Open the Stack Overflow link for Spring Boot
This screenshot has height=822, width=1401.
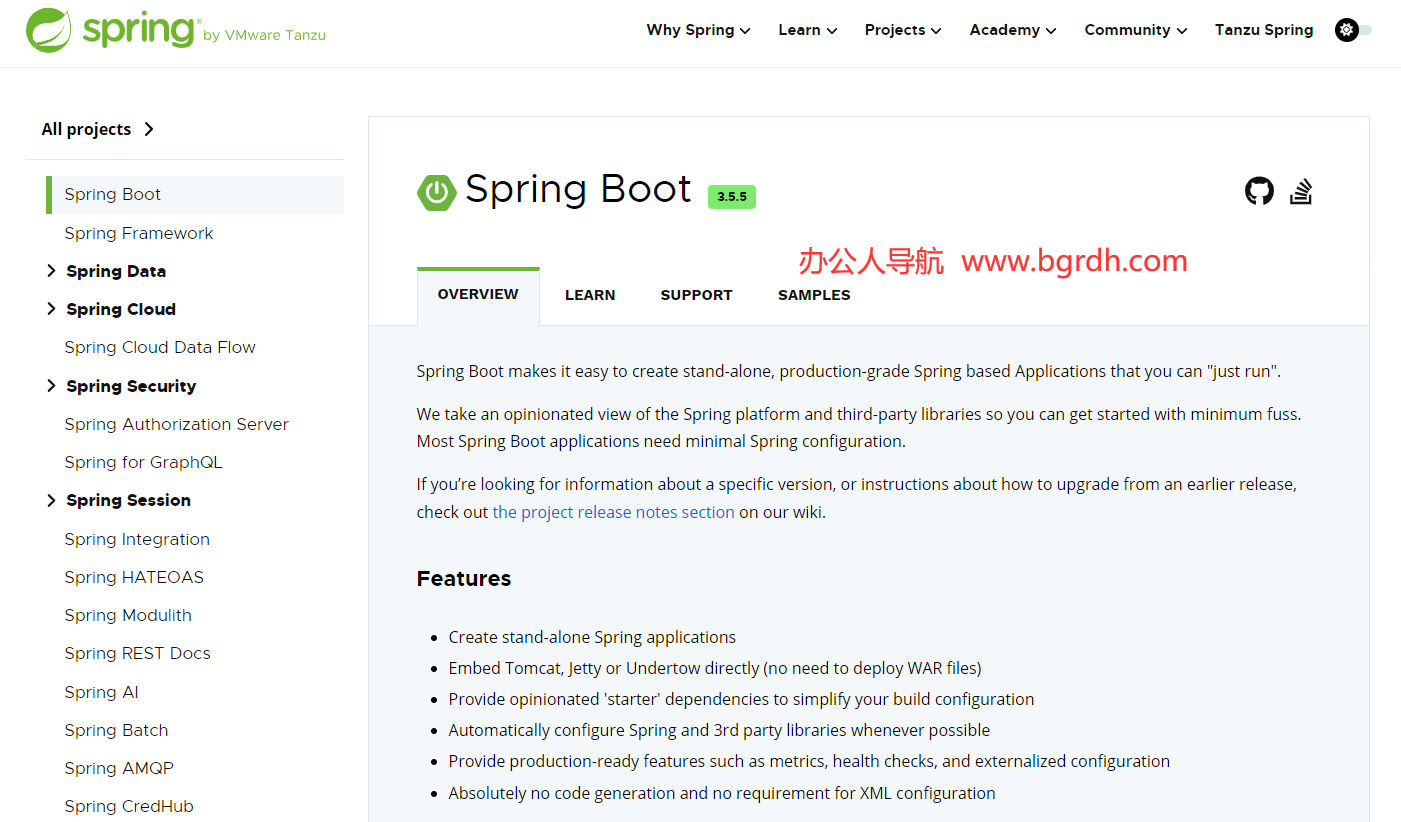(1301, 190)
